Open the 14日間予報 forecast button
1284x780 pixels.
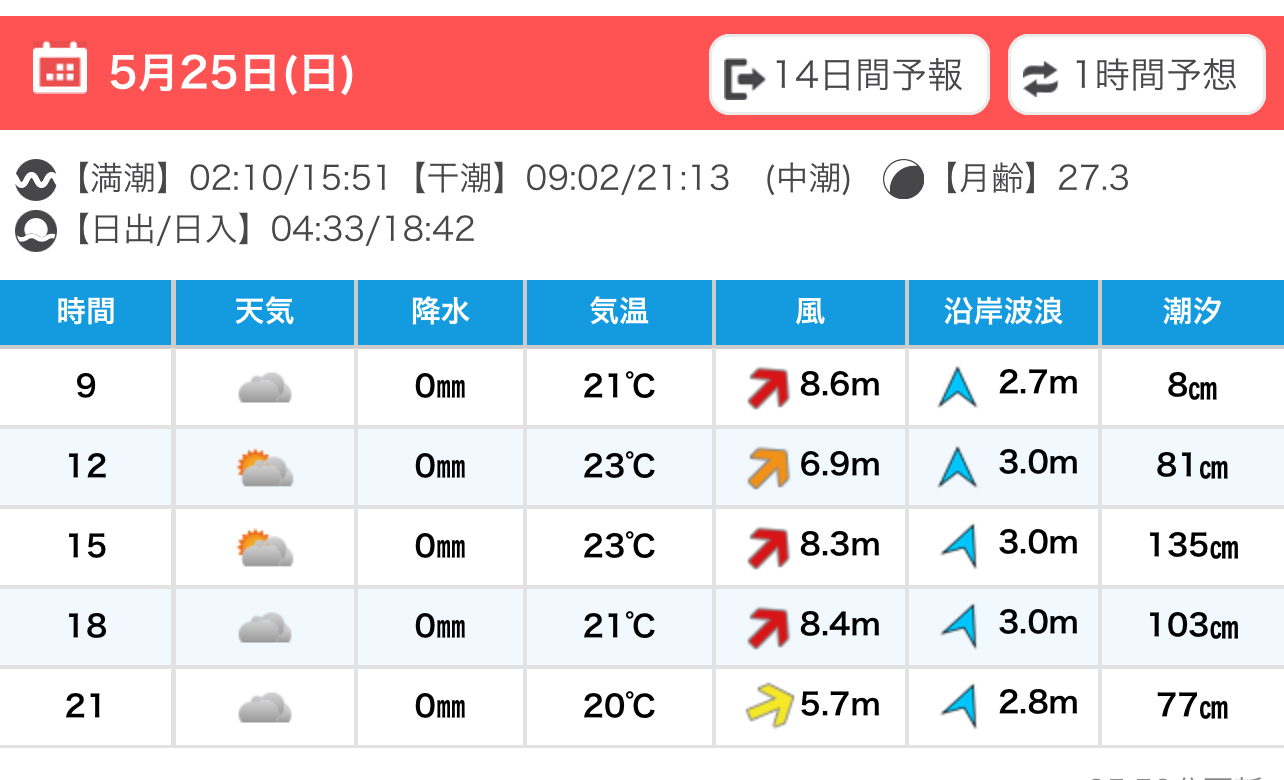849,75
